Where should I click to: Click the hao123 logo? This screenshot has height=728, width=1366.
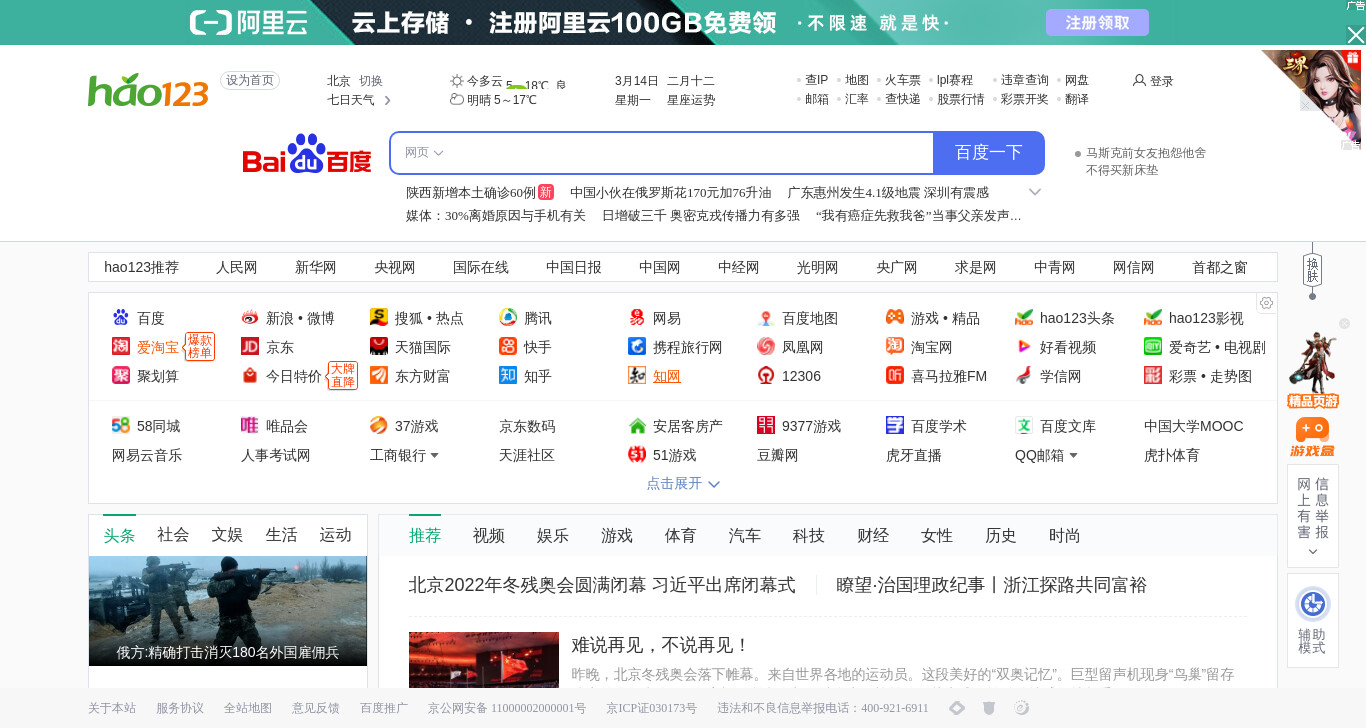(148, 90)
